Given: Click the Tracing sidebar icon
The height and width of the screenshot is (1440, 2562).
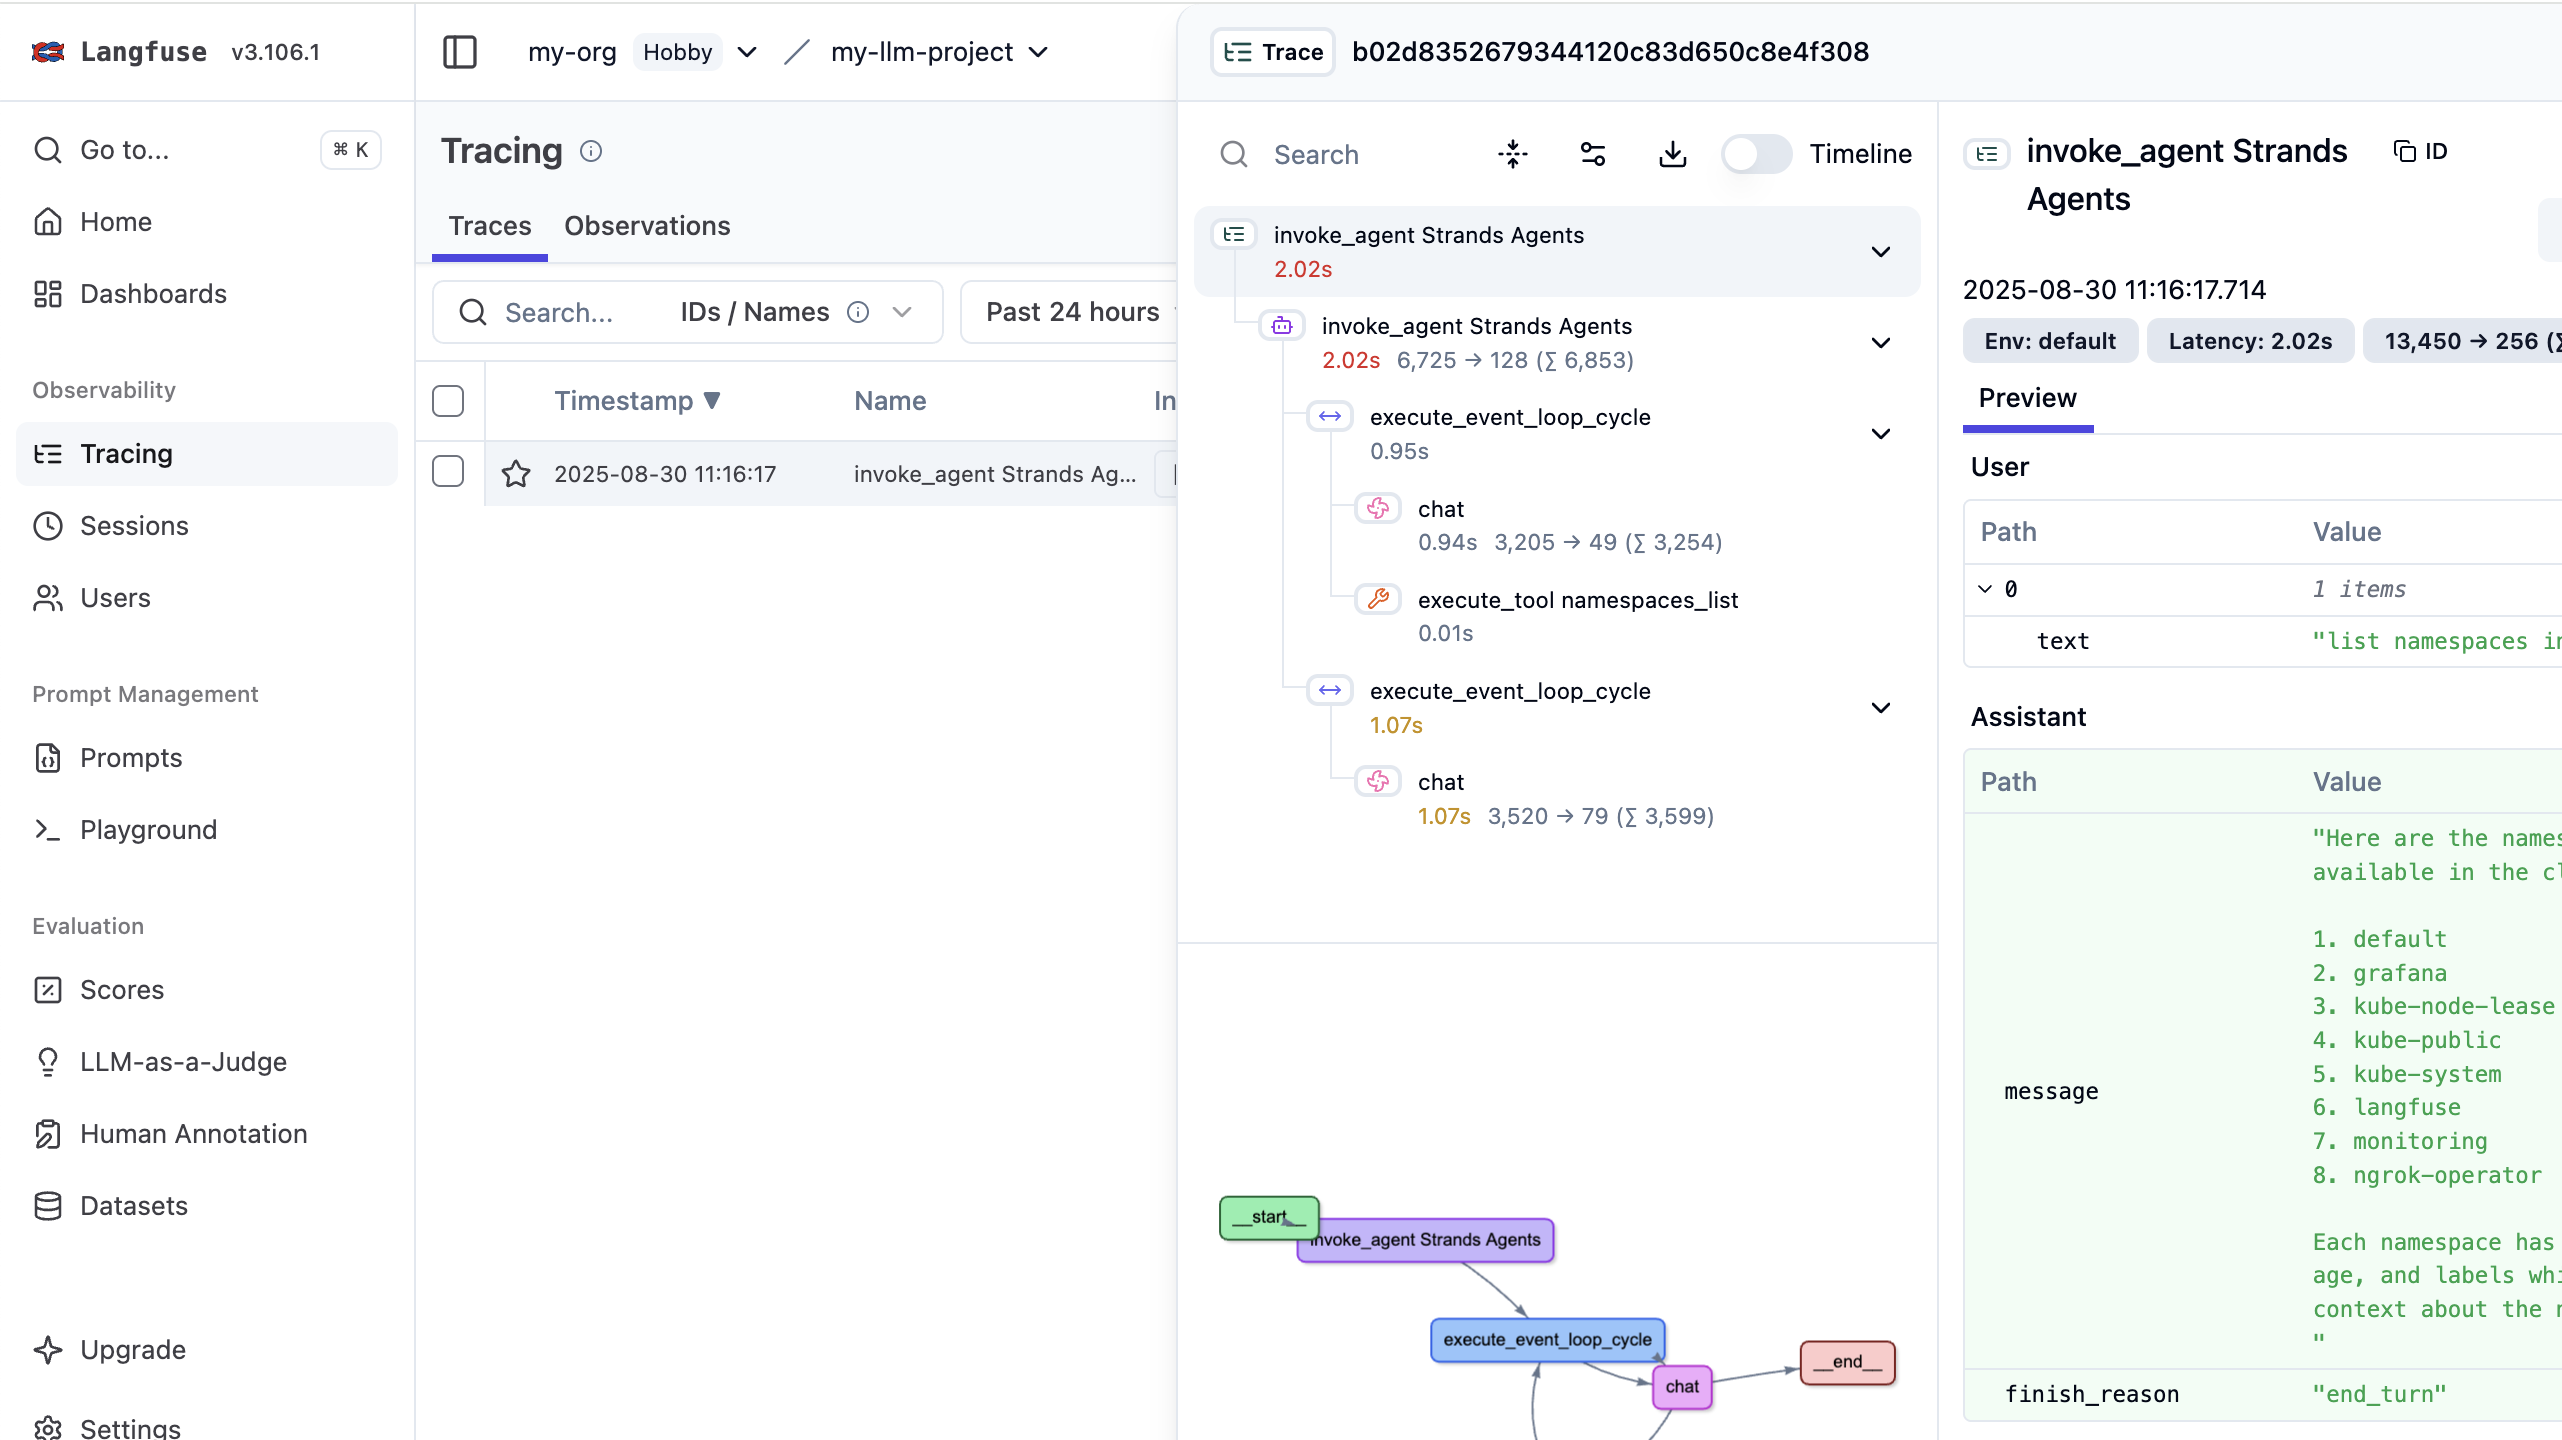Looking at the screenshot, I should [48, 454].
